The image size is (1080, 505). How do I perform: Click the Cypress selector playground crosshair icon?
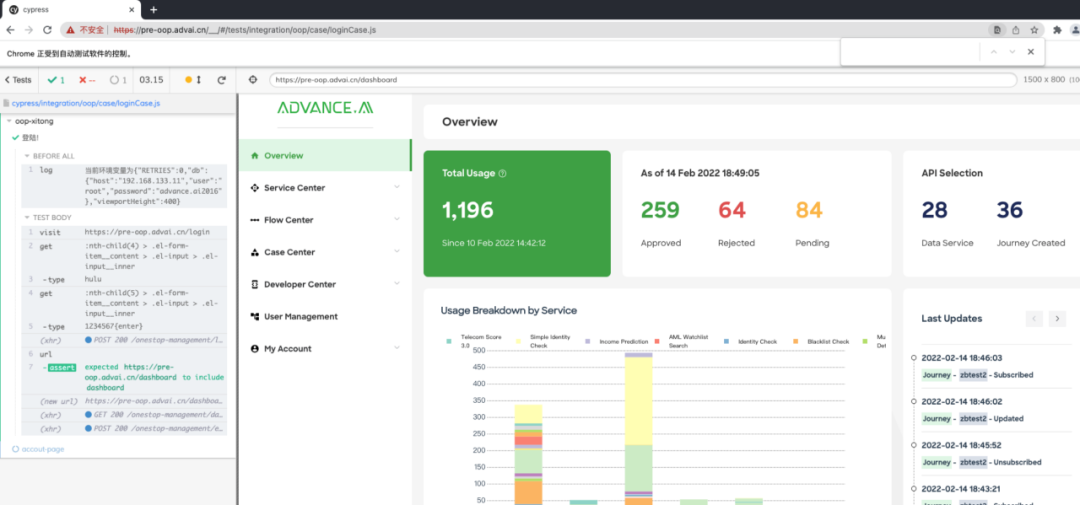click(252, 80)
